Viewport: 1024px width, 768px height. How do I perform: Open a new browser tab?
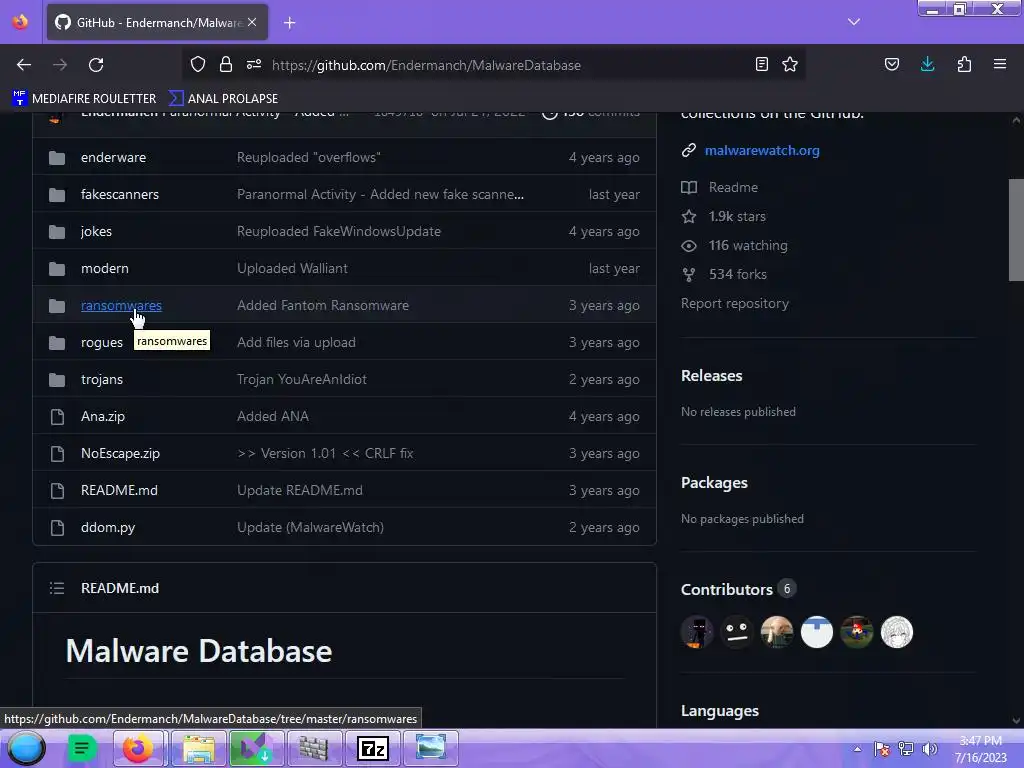pyautogui.click(x=289, y=23)
